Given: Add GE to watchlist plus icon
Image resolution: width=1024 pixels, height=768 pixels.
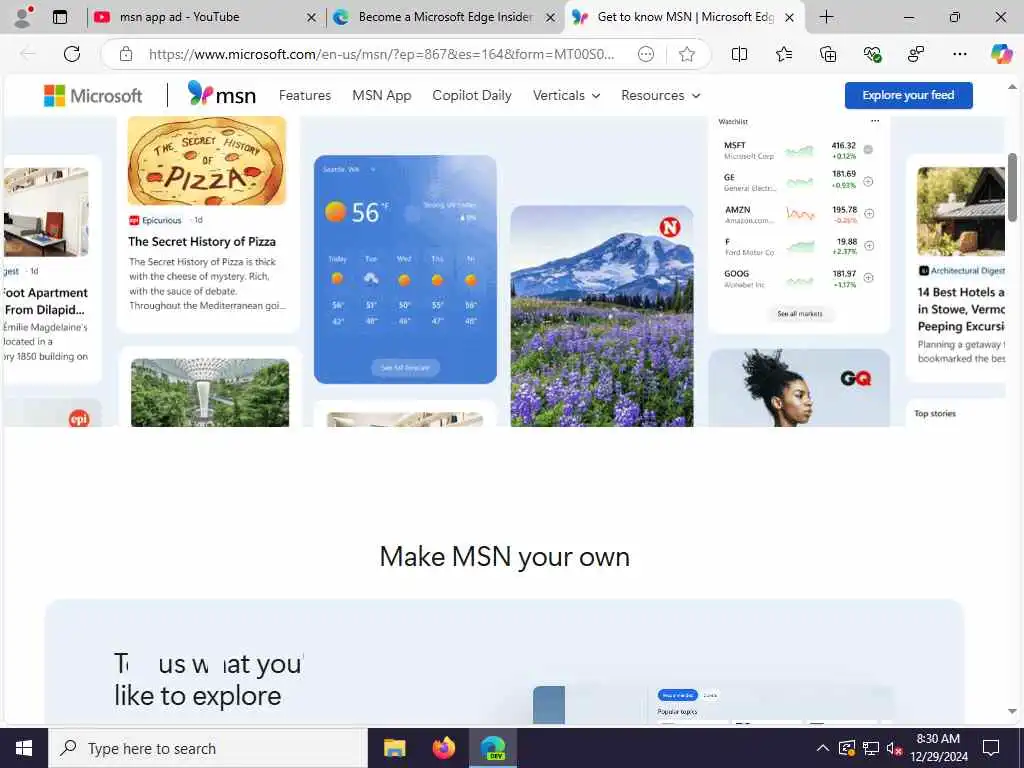Looking at the screenshot, I should 869,182.
